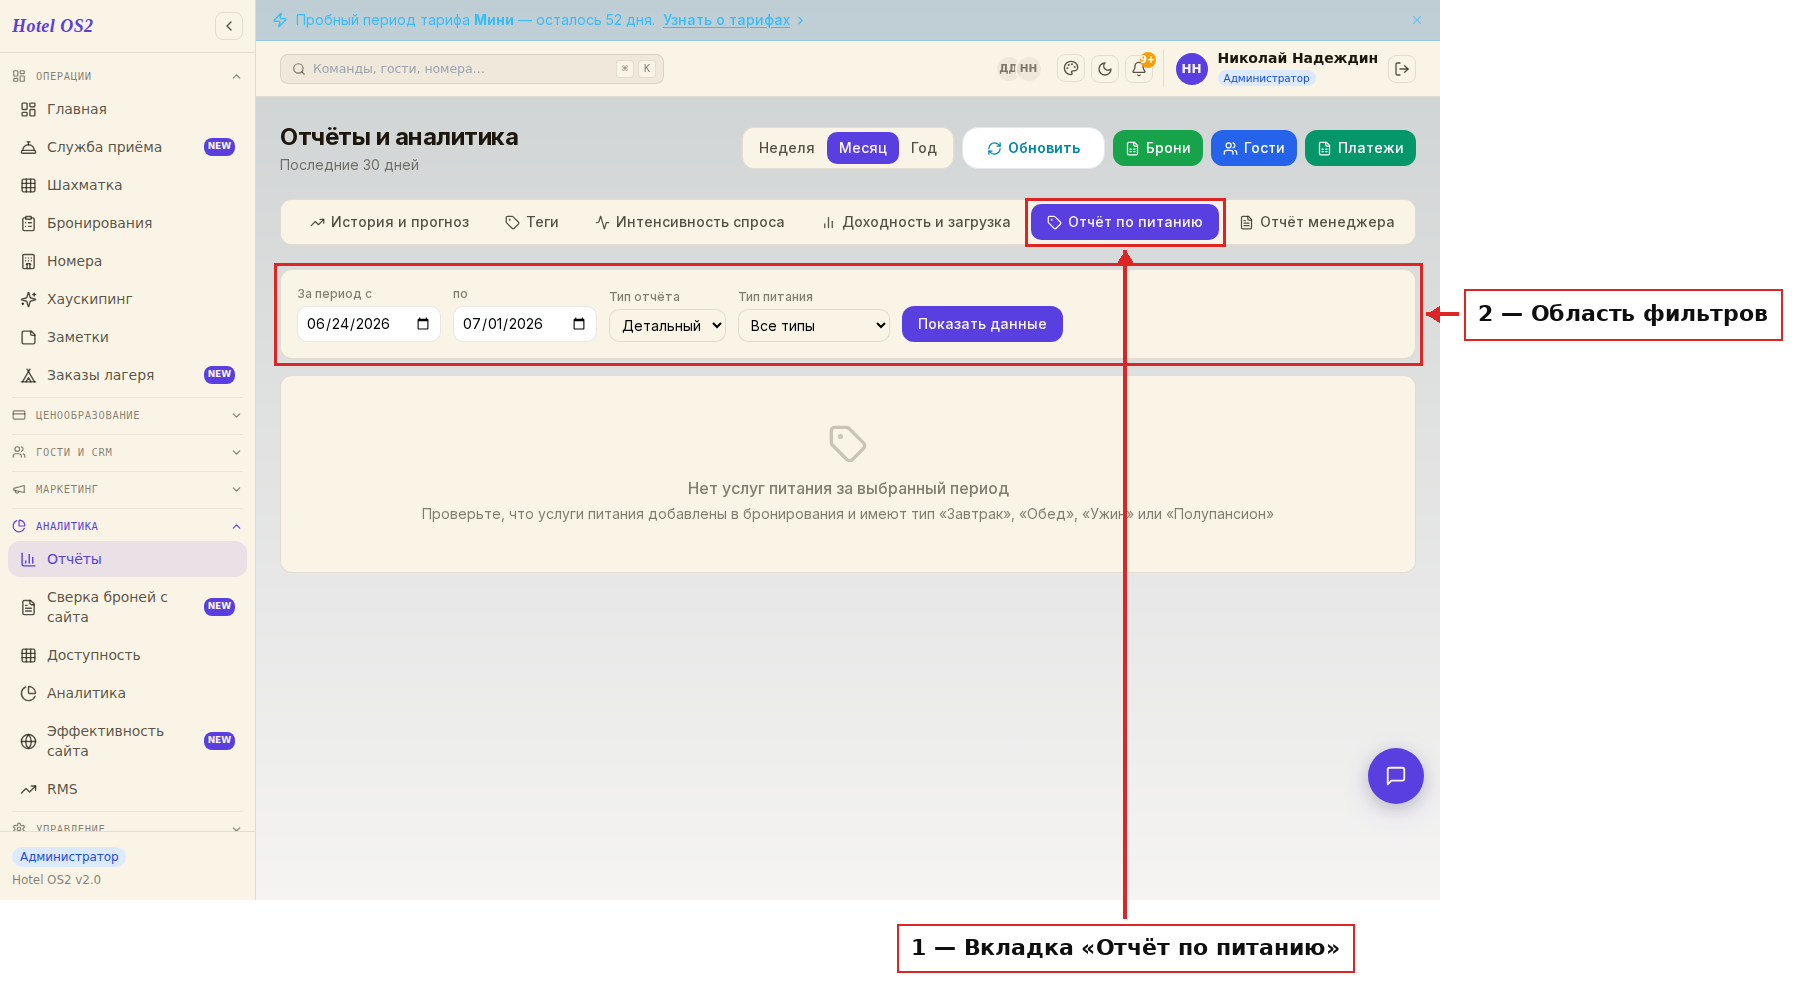This screenshot has width=1806, height=996.
Task: Switch period to Неделя
Action: pyautogui.click(x=786, y=148)
